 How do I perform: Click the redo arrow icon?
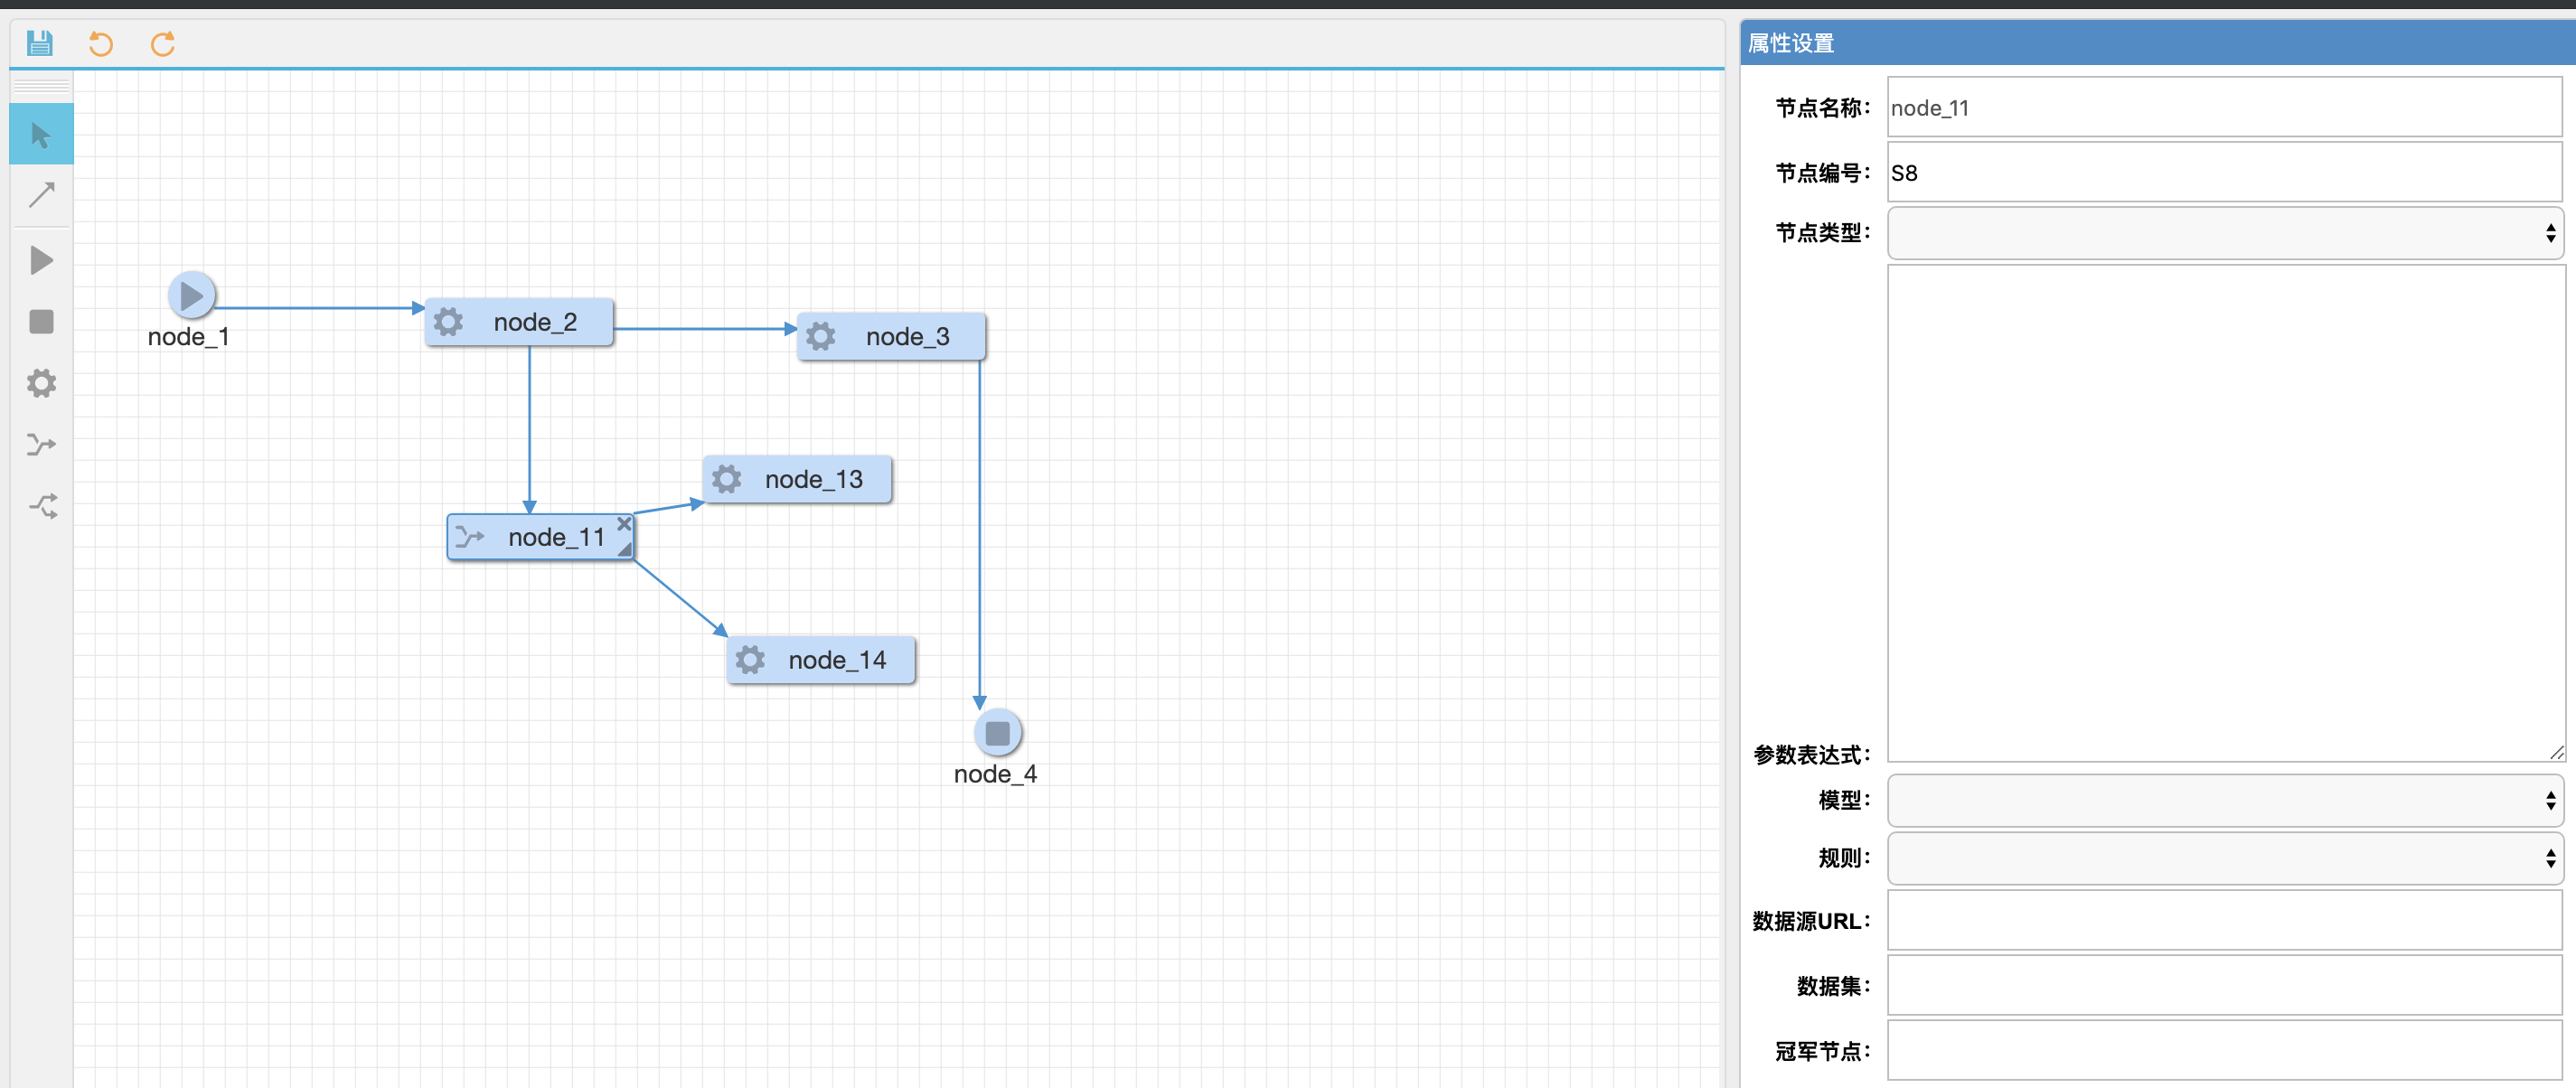click(162, 43)
